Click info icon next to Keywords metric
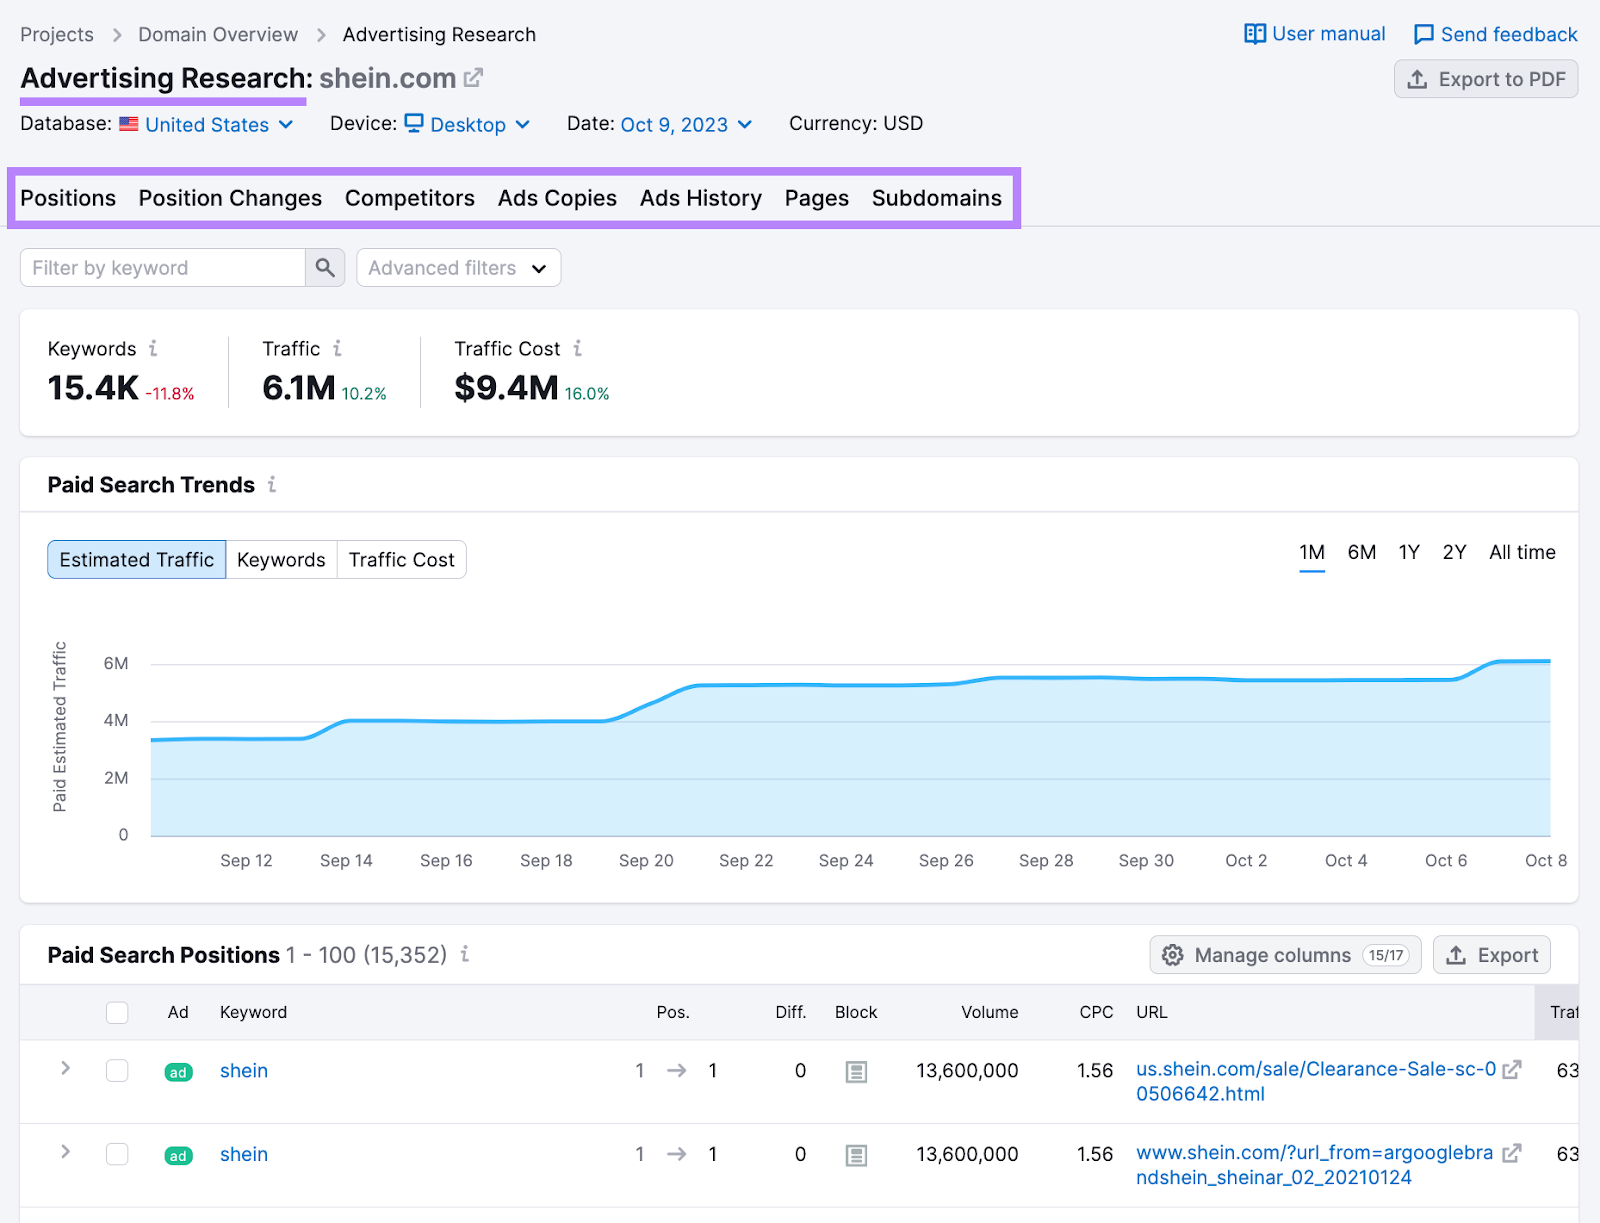Image resolution: width=1600 pixels, height=1223 pixels. (x=153, y=348)
